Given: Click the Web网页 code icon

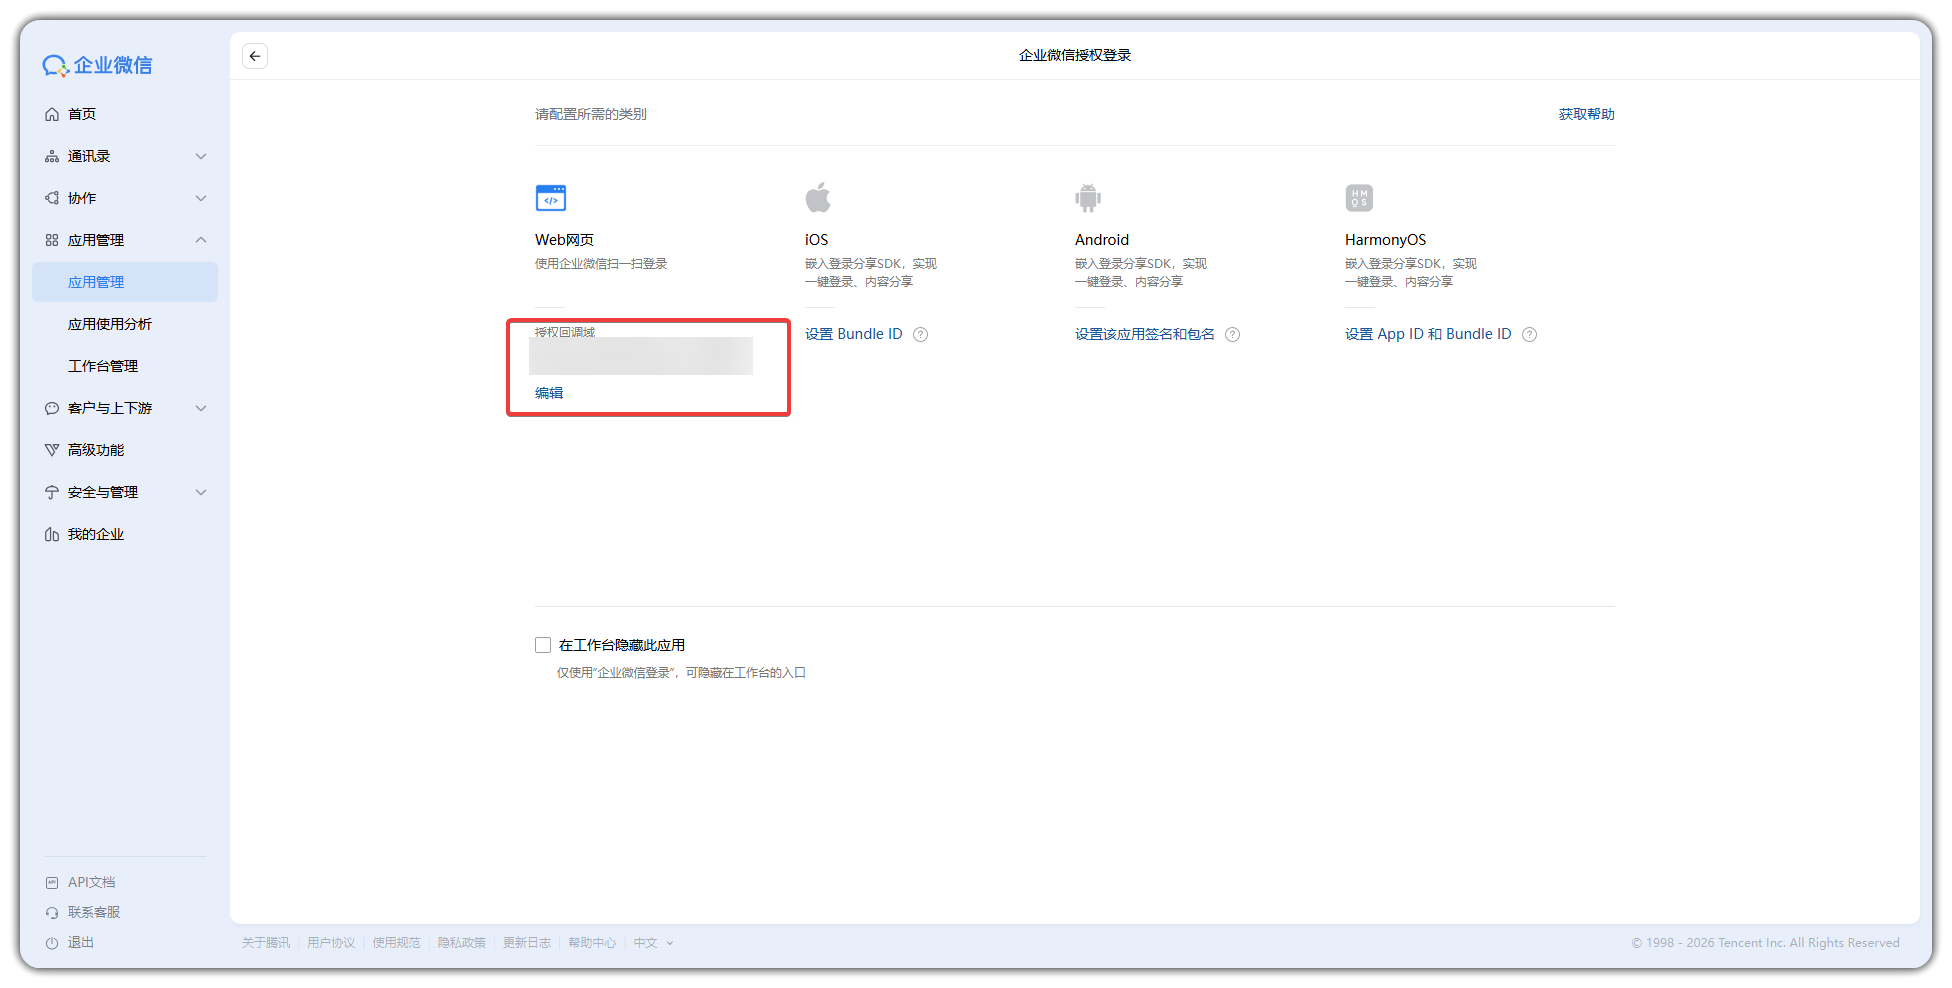Looking at the screenshot, I should (551, 197).
